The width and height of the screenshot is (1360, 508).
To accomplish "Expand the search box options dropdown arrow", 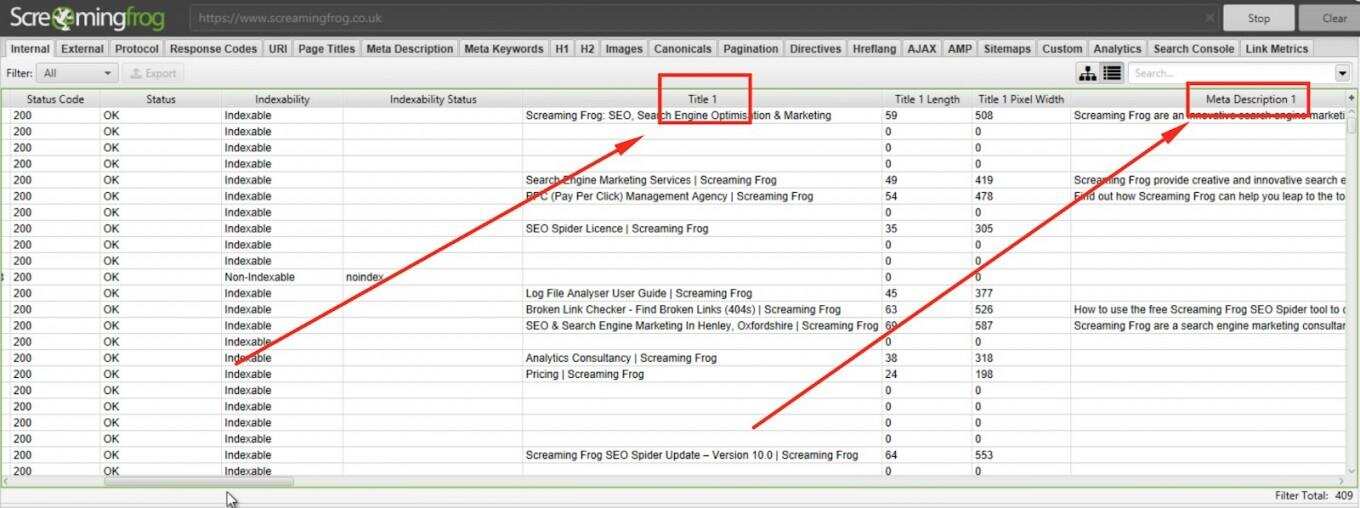I will (1342, 73).
